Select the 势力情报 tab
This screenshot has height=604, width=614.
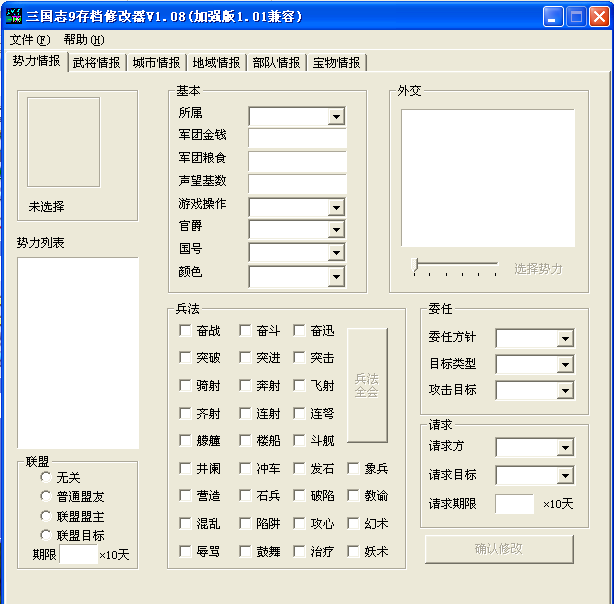point(36,61)
